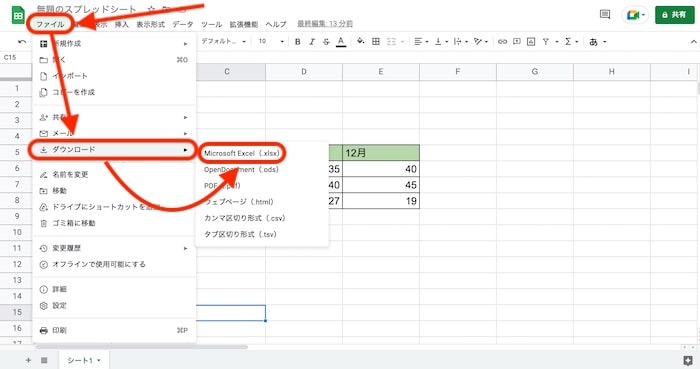Click ゴミ箱に移動 trash item
This screenshot has width=700, height=369.
coord(114,223)
